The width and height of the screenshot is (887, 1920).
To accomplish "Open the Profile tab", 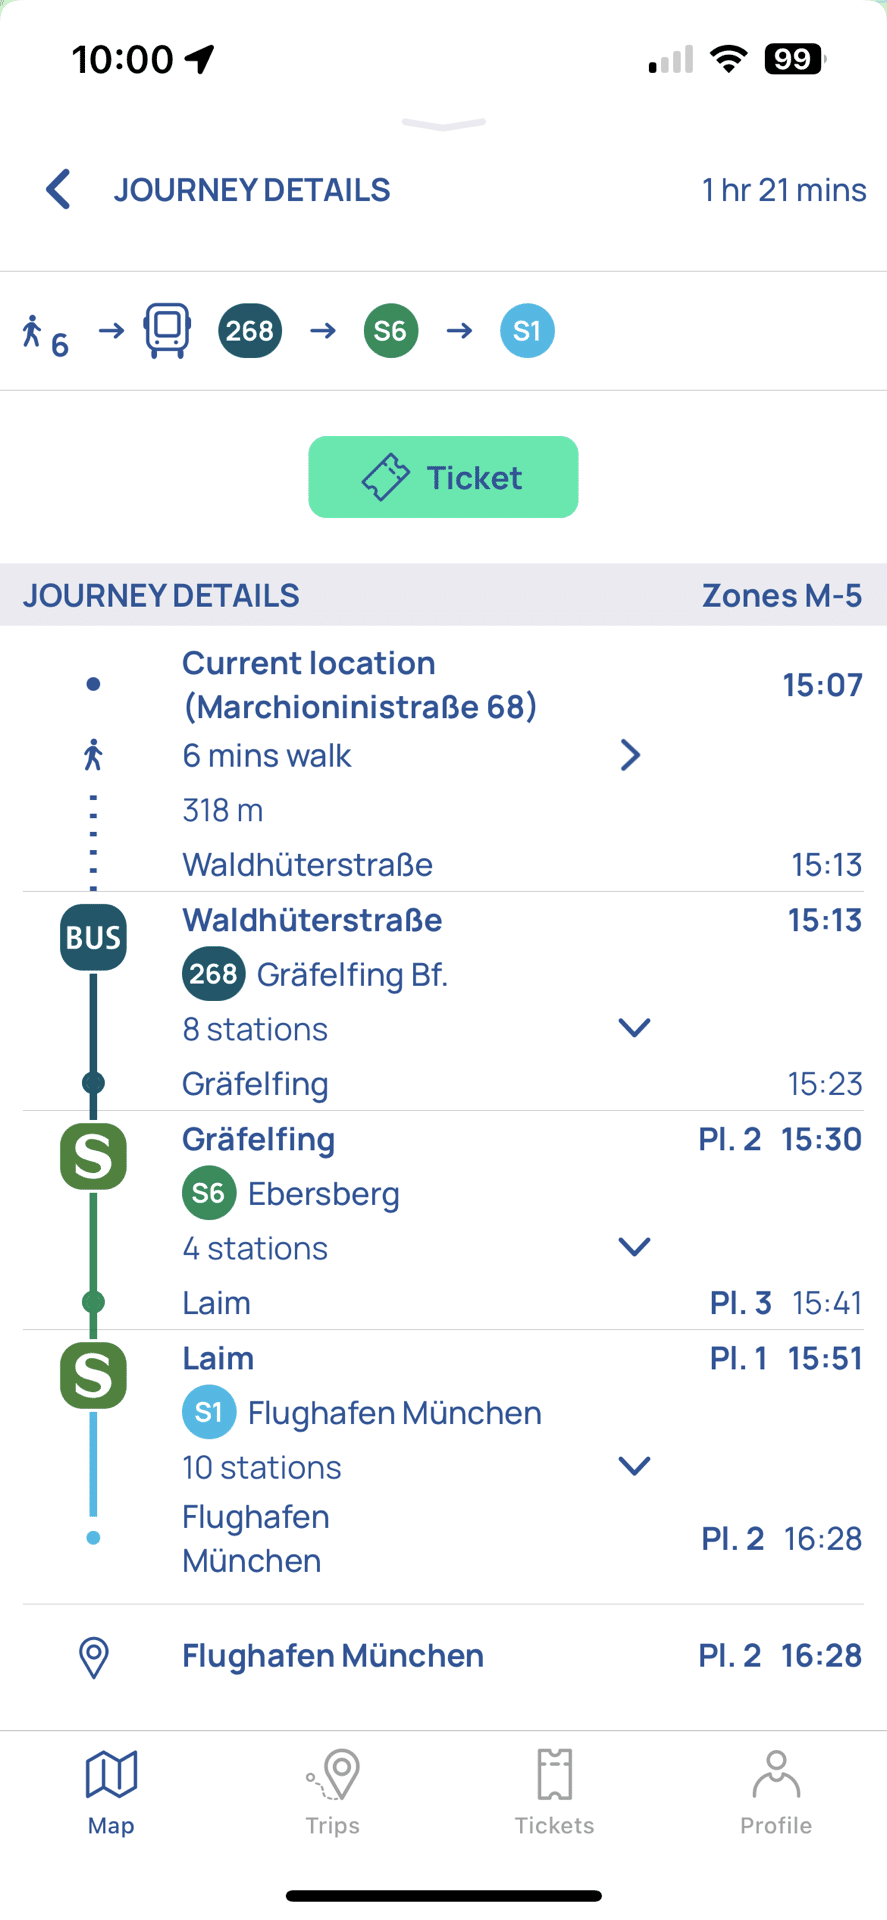I will point(776,1792).
